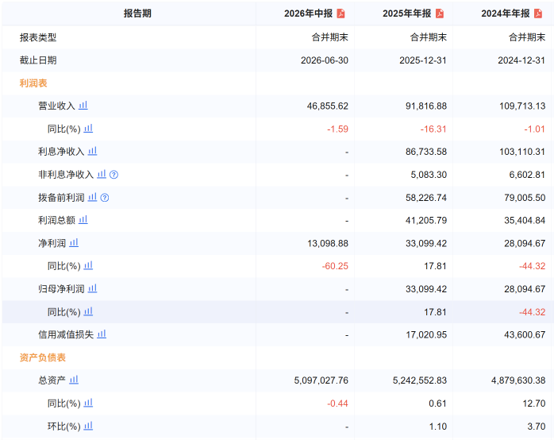Open the 2024年年报 PDF icon
This screenshot has width=554, height=440.
pos(538,13)
